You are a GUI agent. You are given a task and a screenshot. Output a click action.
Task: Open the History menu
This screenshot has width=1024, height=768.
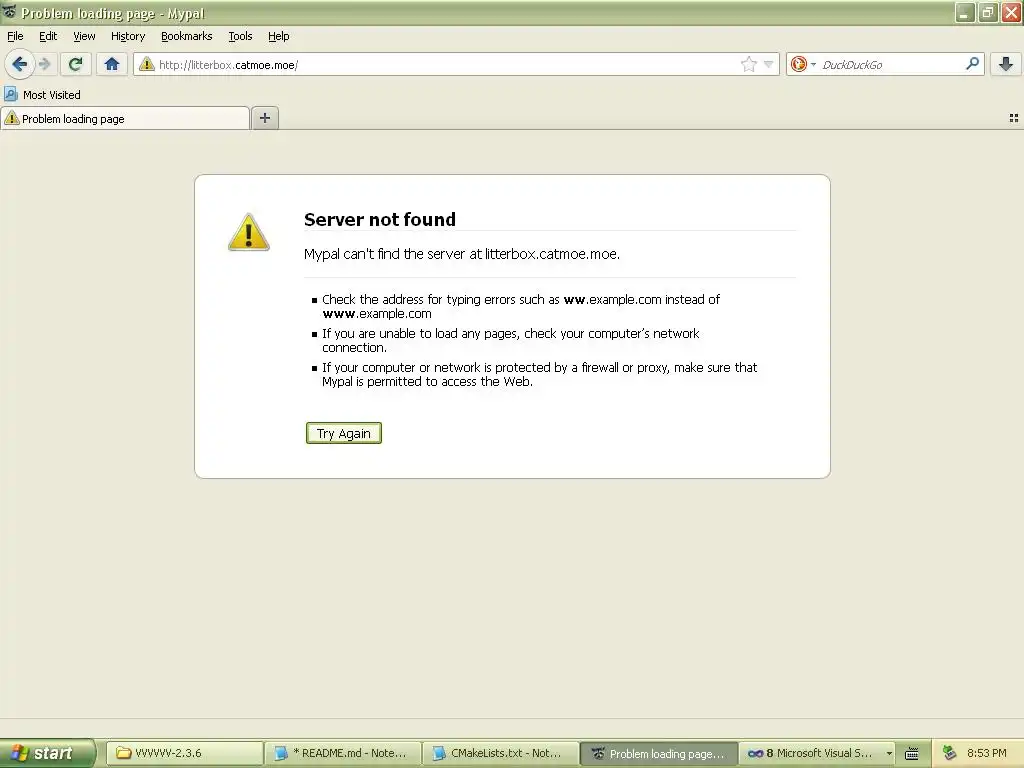click(127, 36)
